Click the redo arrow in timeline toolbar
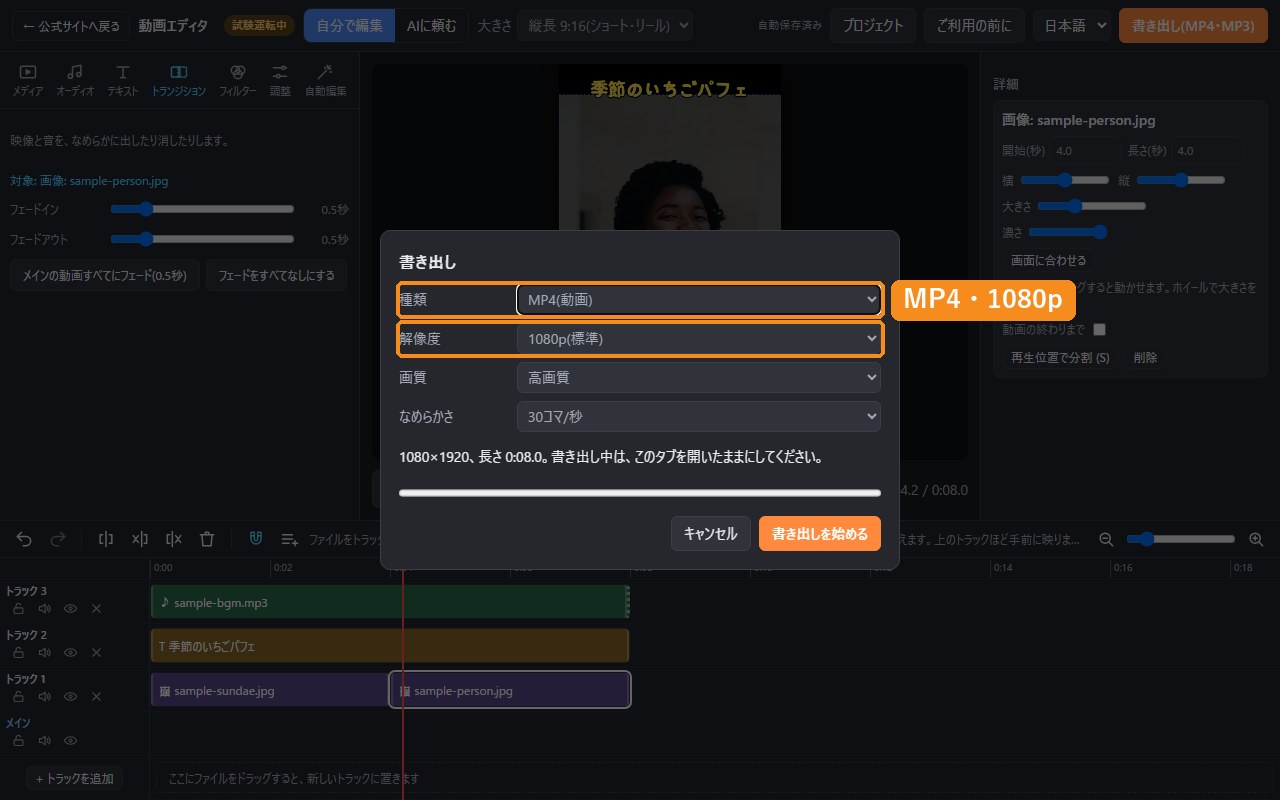The image size is (1280, 800). 58,539
